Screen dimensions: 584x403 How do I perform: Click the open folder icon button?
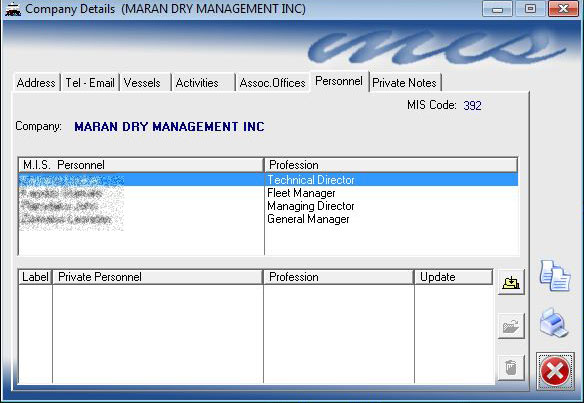click(511, 326)
